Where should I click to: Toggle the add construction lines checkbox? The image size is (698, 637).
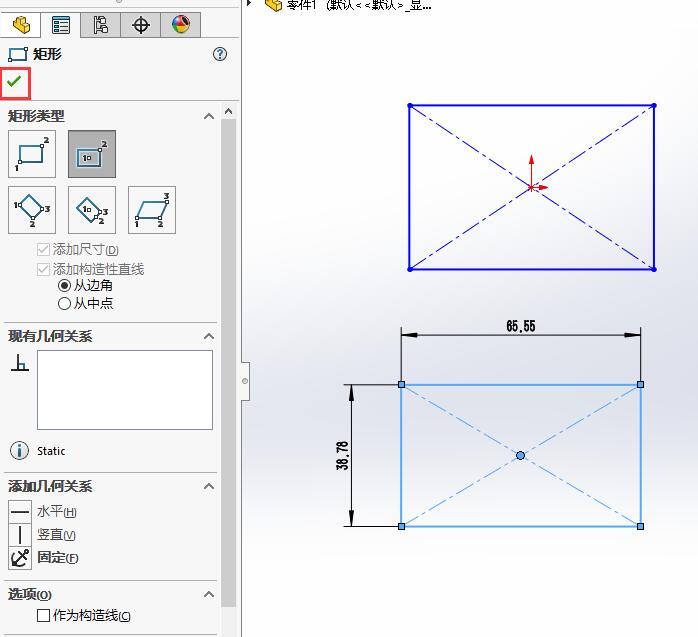click(x=43, y=269)
